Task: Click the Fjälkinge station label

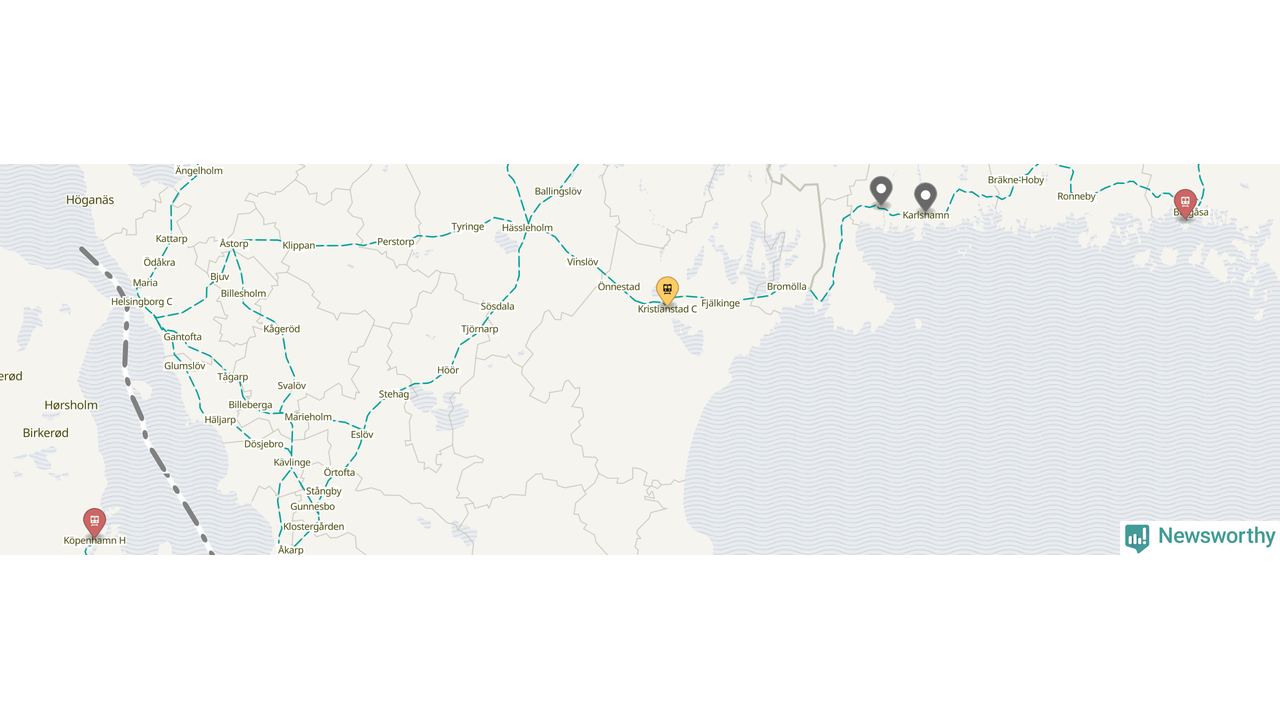Action: click(721, 303)
